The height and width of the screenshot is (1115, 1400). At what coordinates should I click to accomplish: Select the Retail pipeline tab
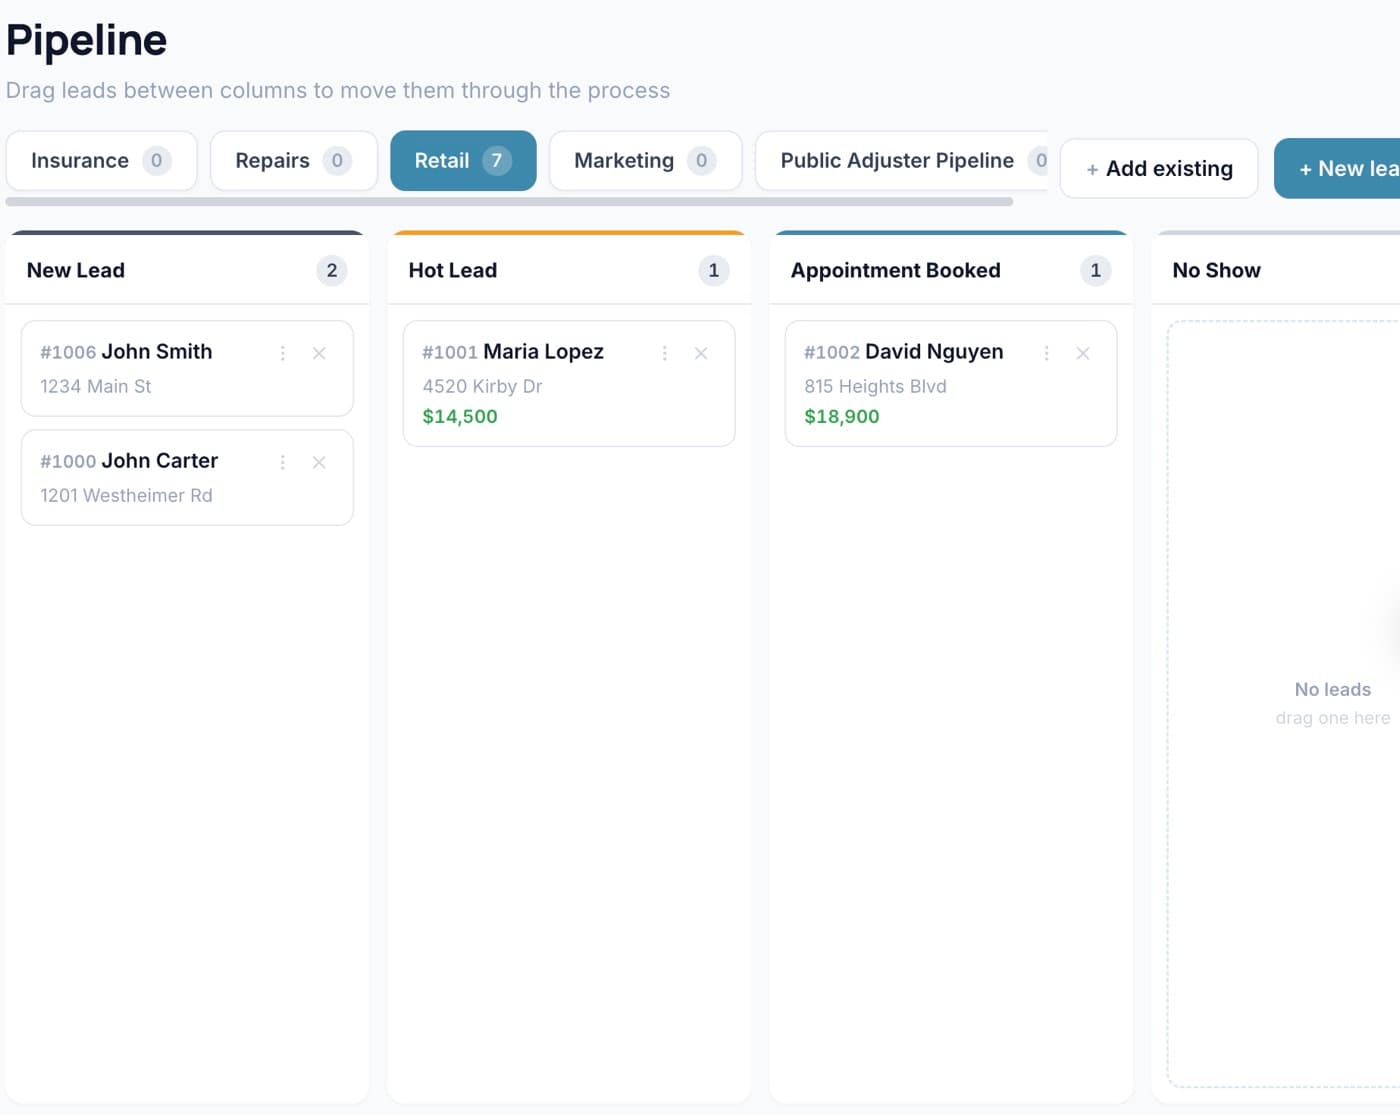pyautogui.click(x=463, y=161)
